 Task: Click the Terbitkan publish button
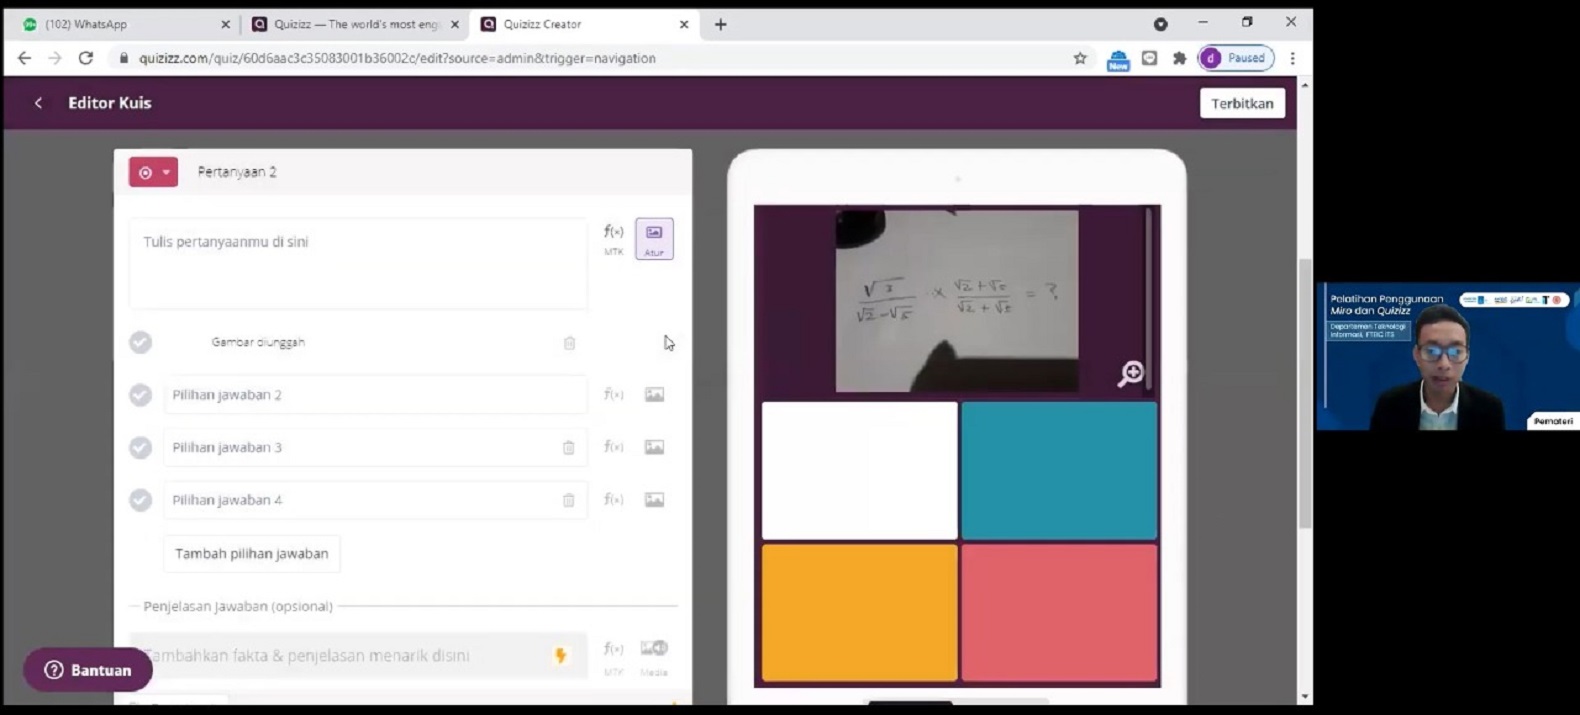coord(1242,103)
